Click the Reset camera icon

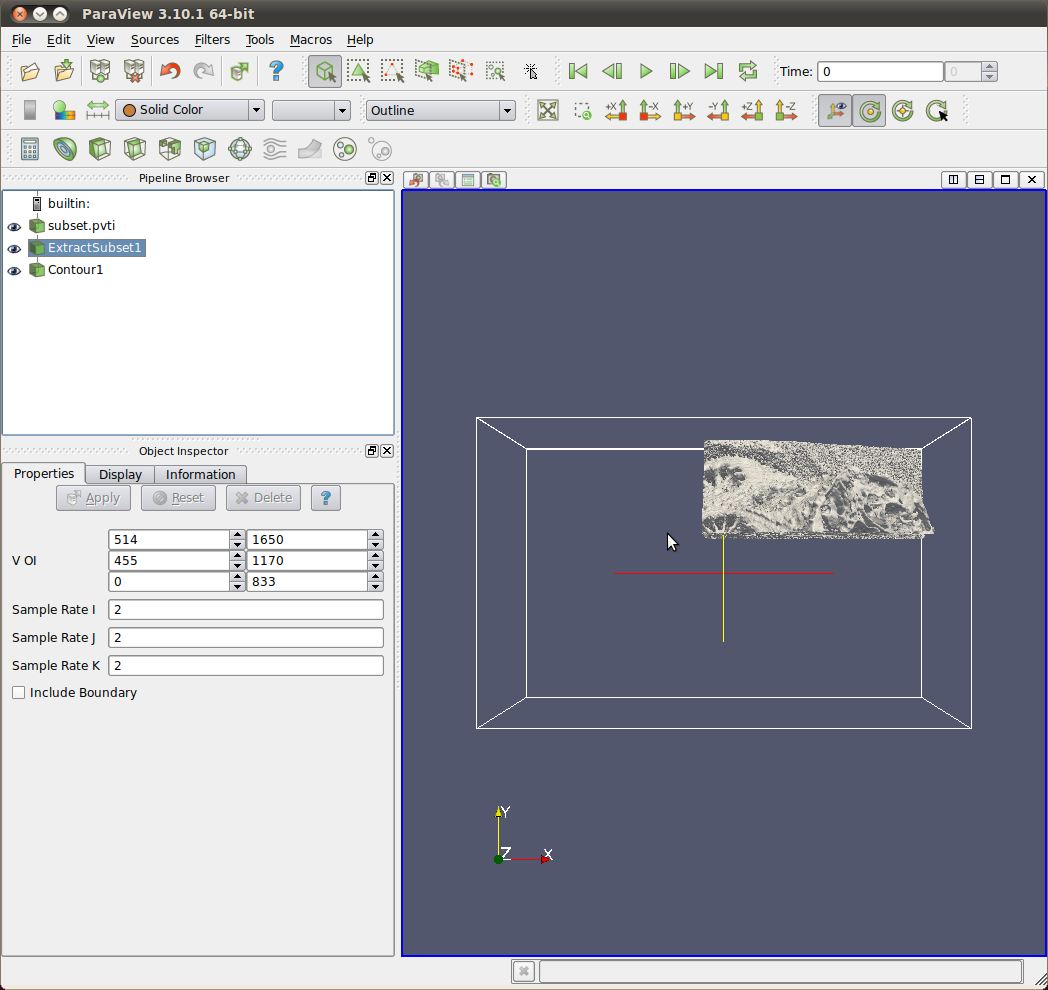[x=547, y=110]
